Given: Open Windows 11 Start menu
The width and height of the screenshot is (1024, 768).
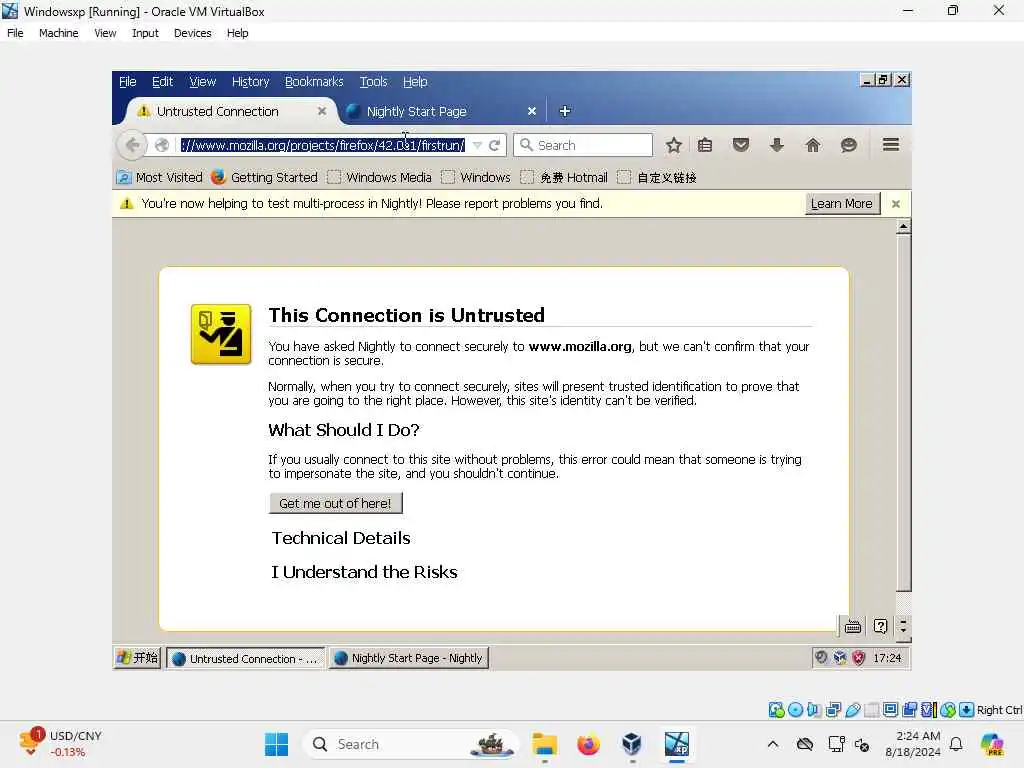Looking at the screenshot, I should [x=276, y=744].
